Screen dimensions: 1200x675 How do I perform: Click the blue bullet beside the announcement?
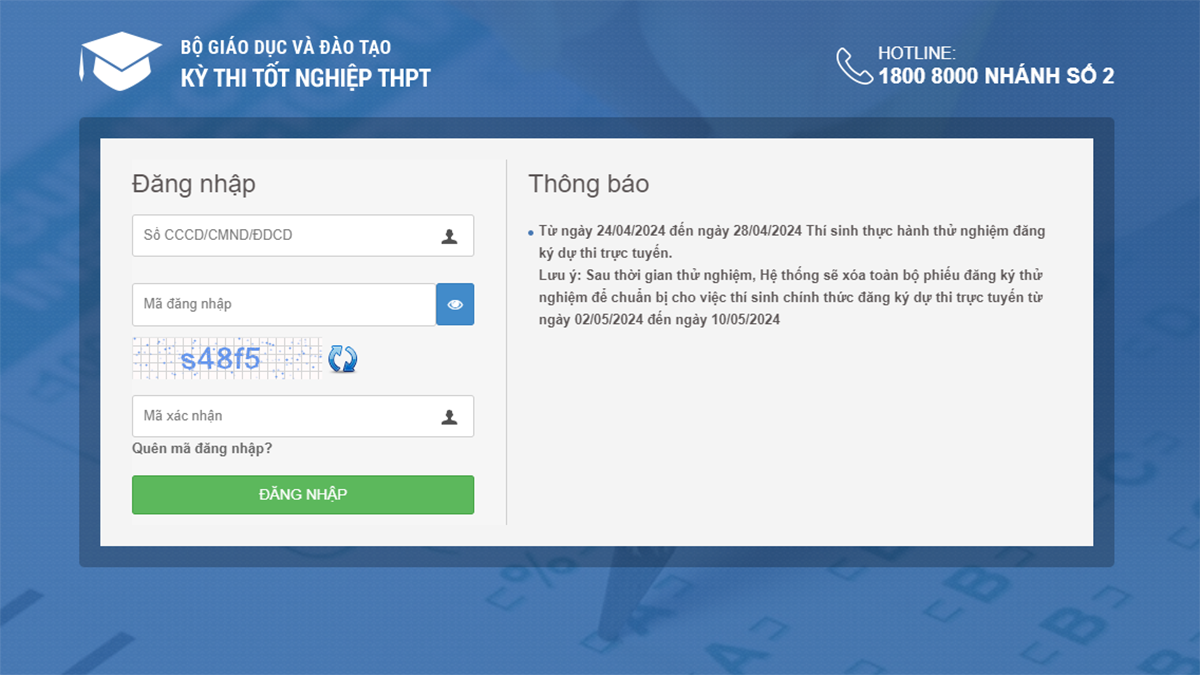coord(530,233)
